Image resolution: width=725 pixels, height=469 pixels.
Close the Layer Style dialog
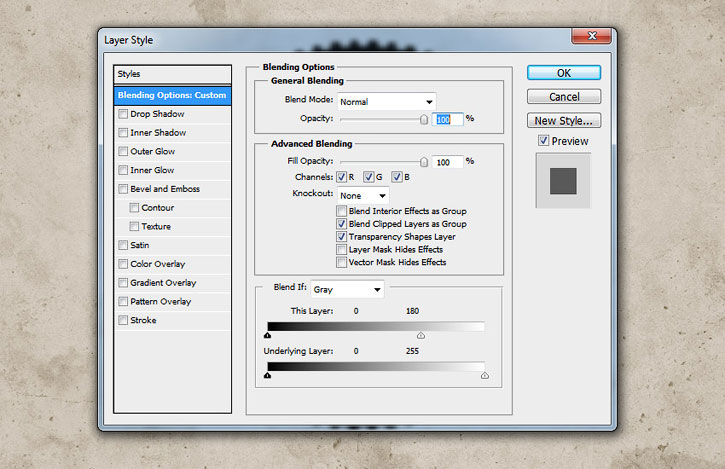pos(591,36)
